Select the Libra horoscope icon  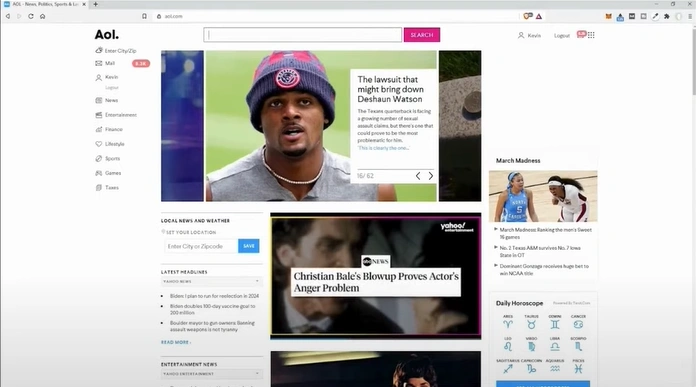click(x=555, y=346)
